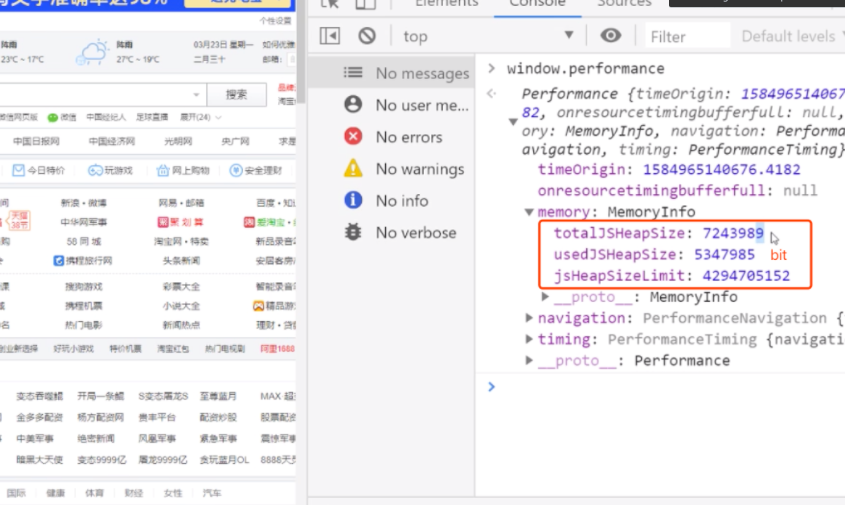Open the 阿里1688 red link
Viewport: 845px width, 505px height.
tap(278, 349)
